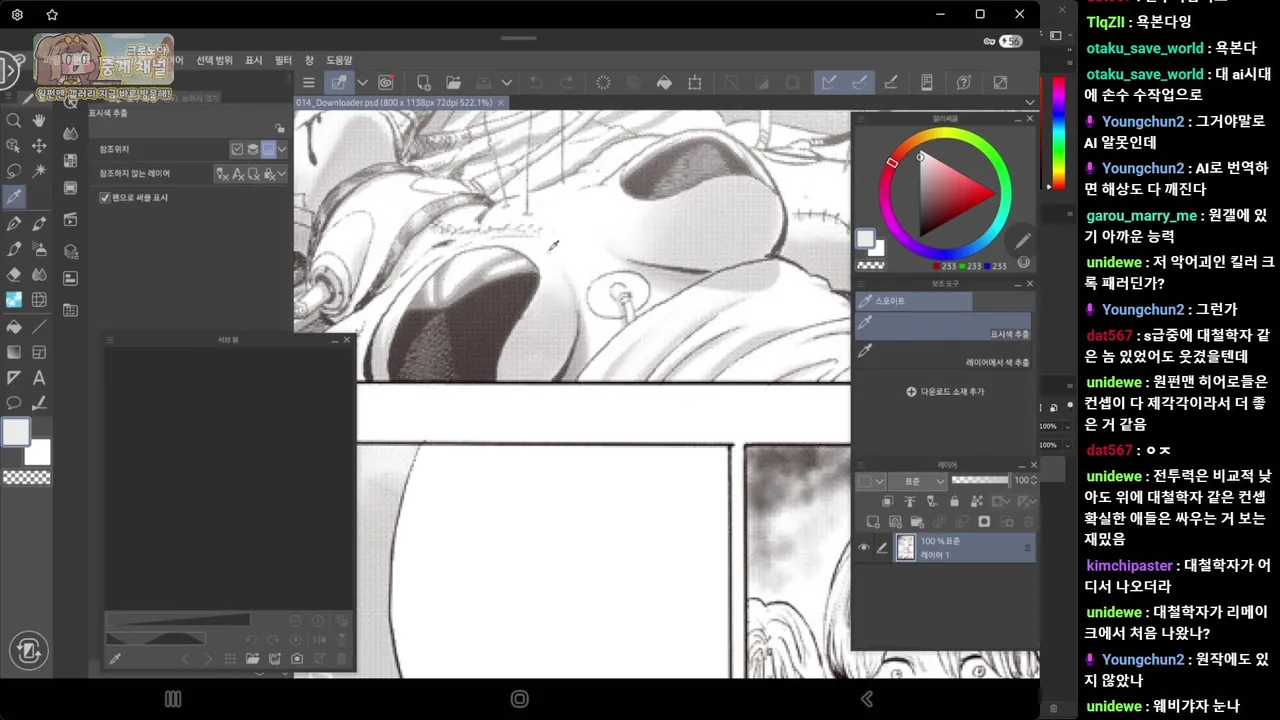Open the 필터 menu
This screenshot has height=720, width=1280.
[x=283, y=60]
